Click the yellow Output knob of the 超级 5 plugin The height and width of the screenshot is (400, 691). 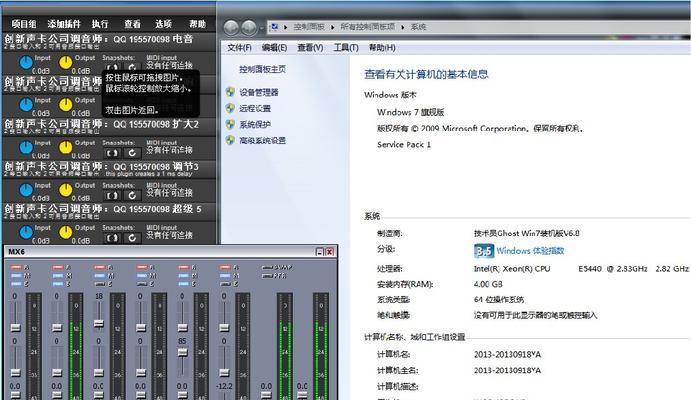66,232
